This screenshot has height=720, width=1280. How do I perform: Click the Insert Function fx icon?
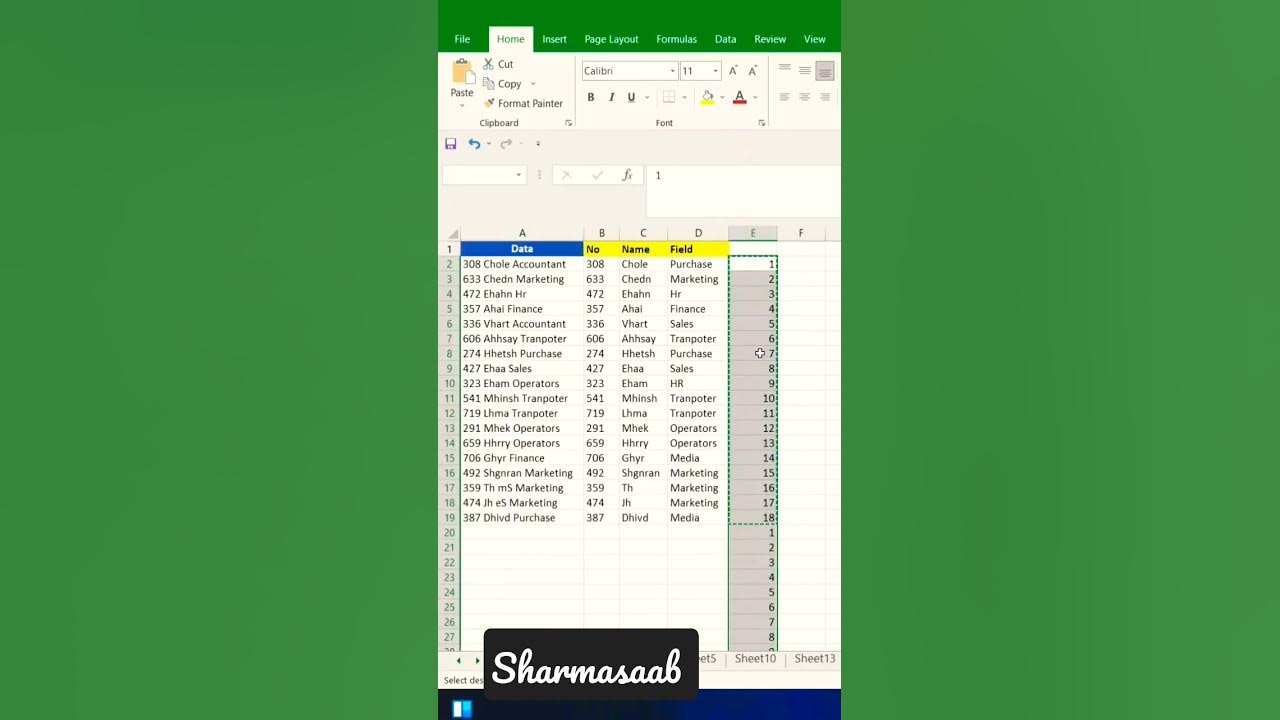[627, 175]
